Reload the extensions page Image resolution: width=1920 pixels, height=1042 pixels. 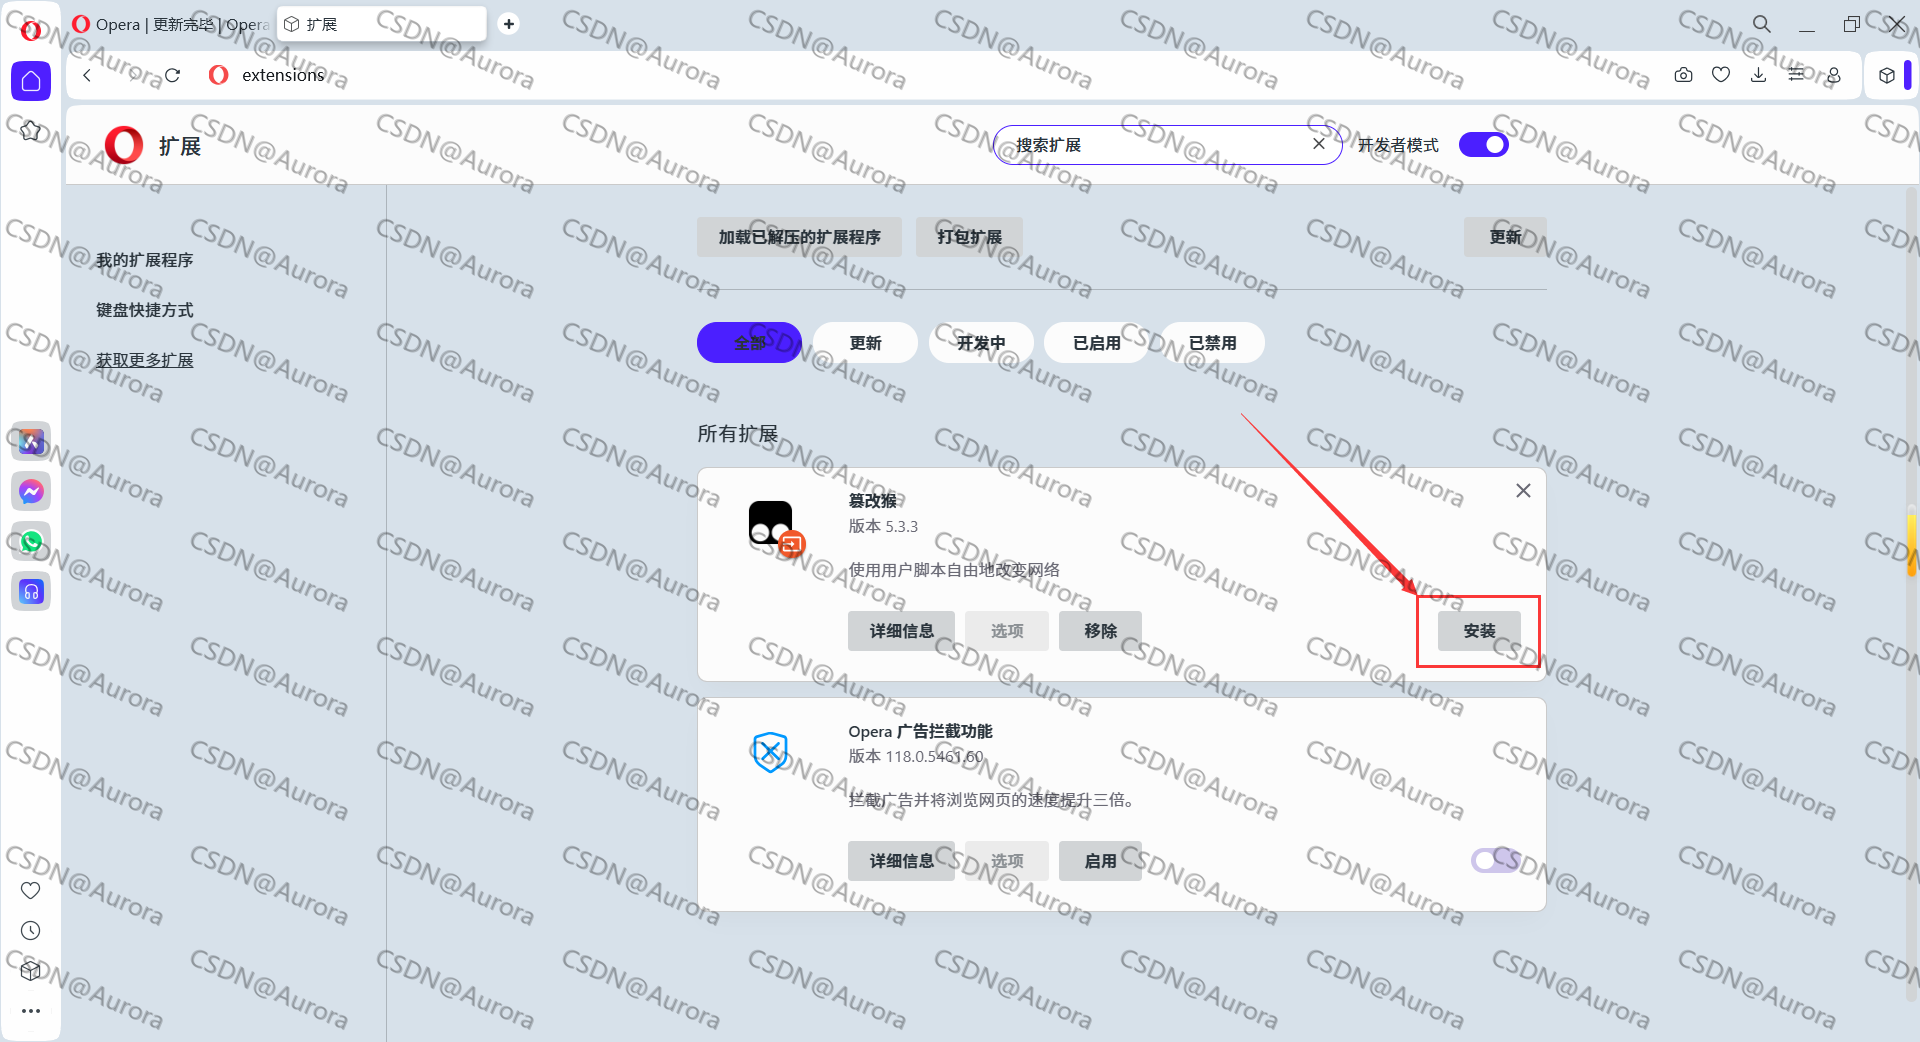click(x=172, y=75)
